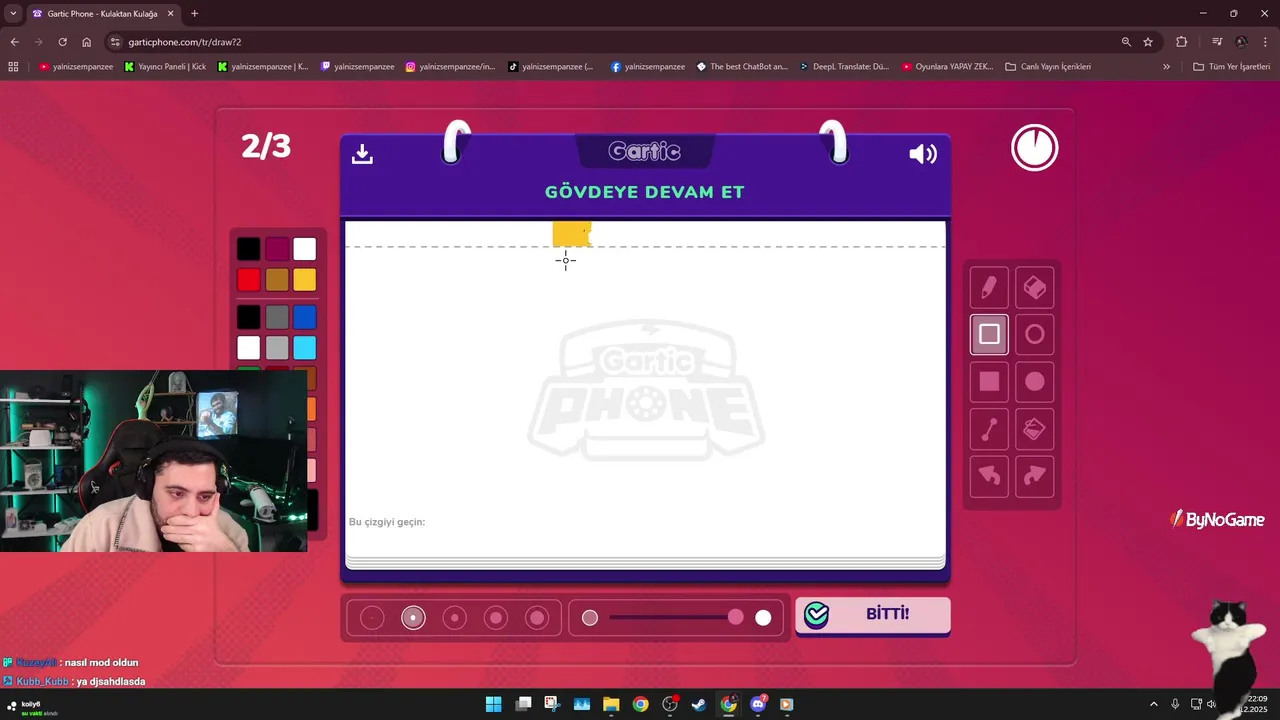
Task: Click the drawing canvas cursor crosshair area
Action: coord(566,261)
